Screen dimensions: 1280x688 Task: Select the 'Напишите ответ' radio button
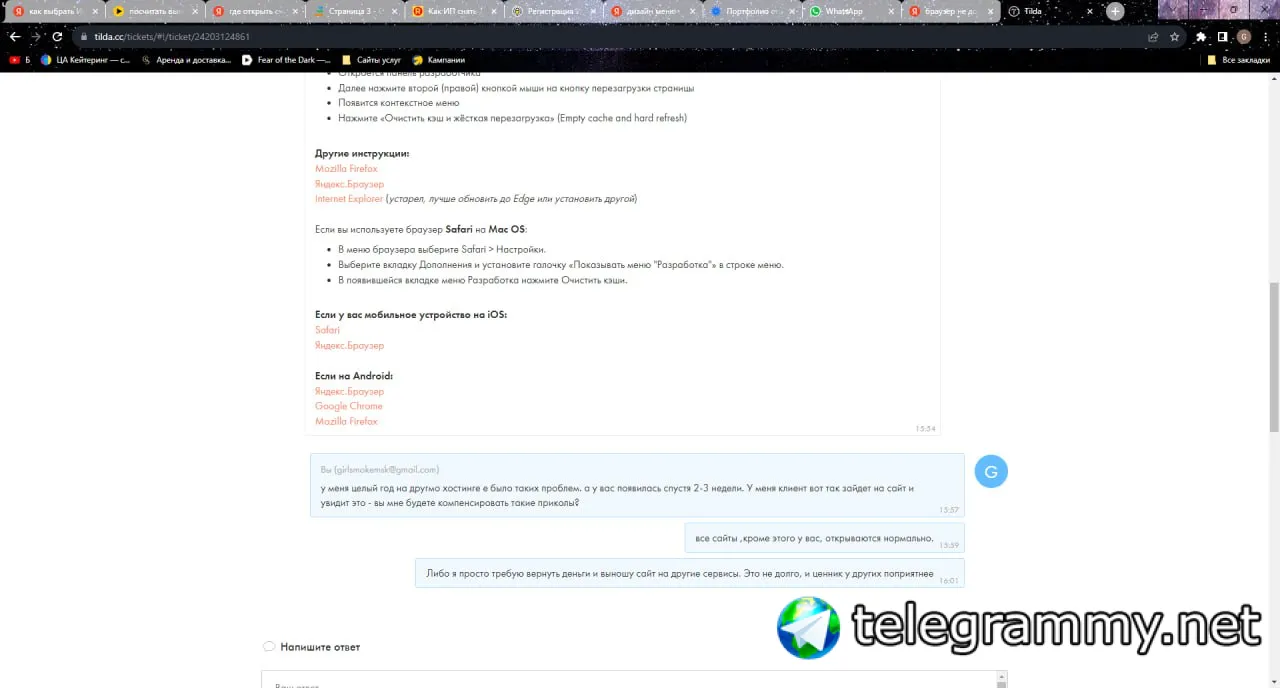tap(269, 647)
